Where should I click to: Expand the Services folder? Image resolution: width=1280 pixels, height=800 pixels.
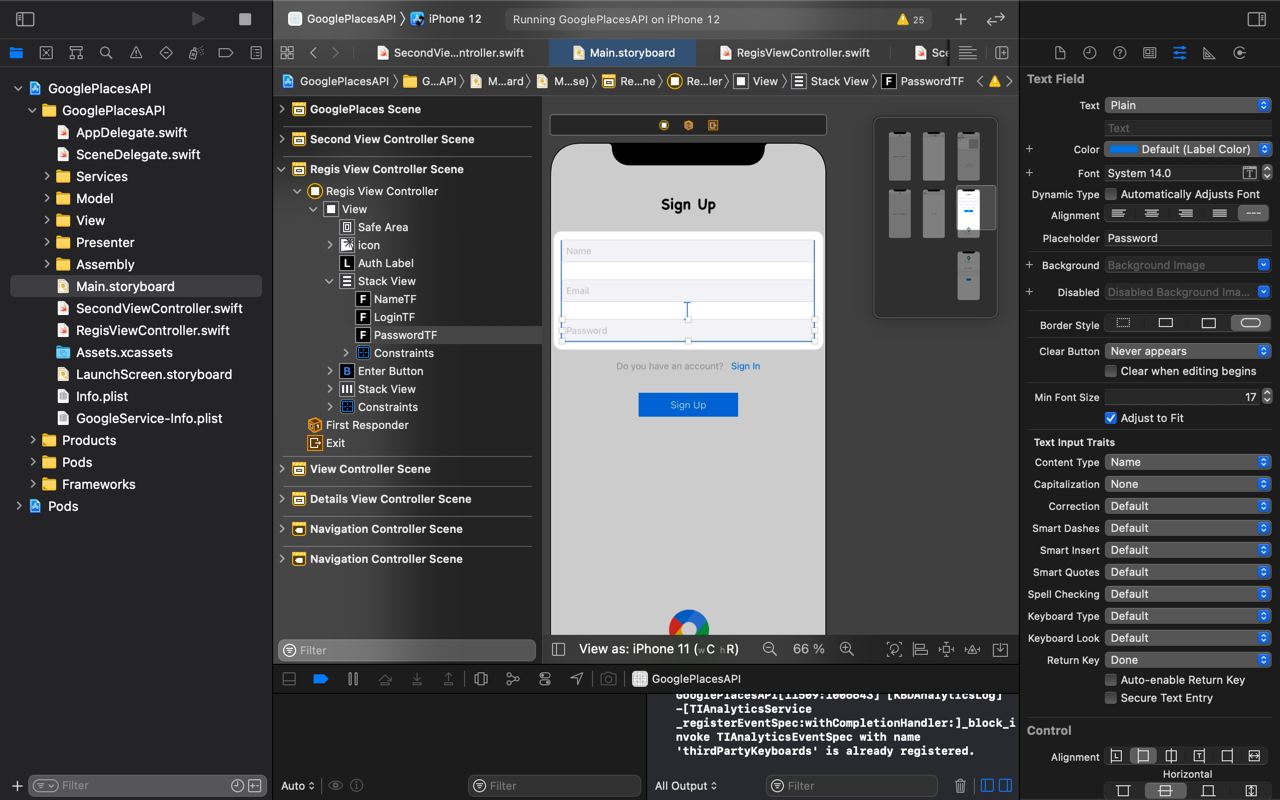[47, 176]
